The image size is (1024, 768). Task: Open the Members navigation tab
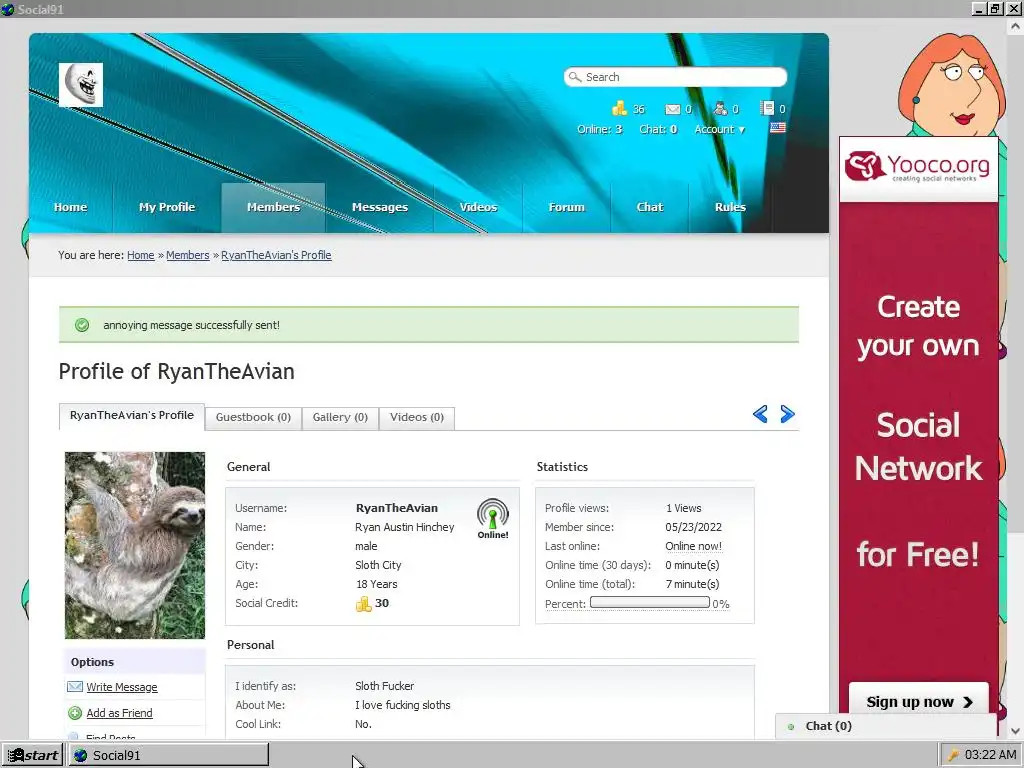(x=273, y=207)
